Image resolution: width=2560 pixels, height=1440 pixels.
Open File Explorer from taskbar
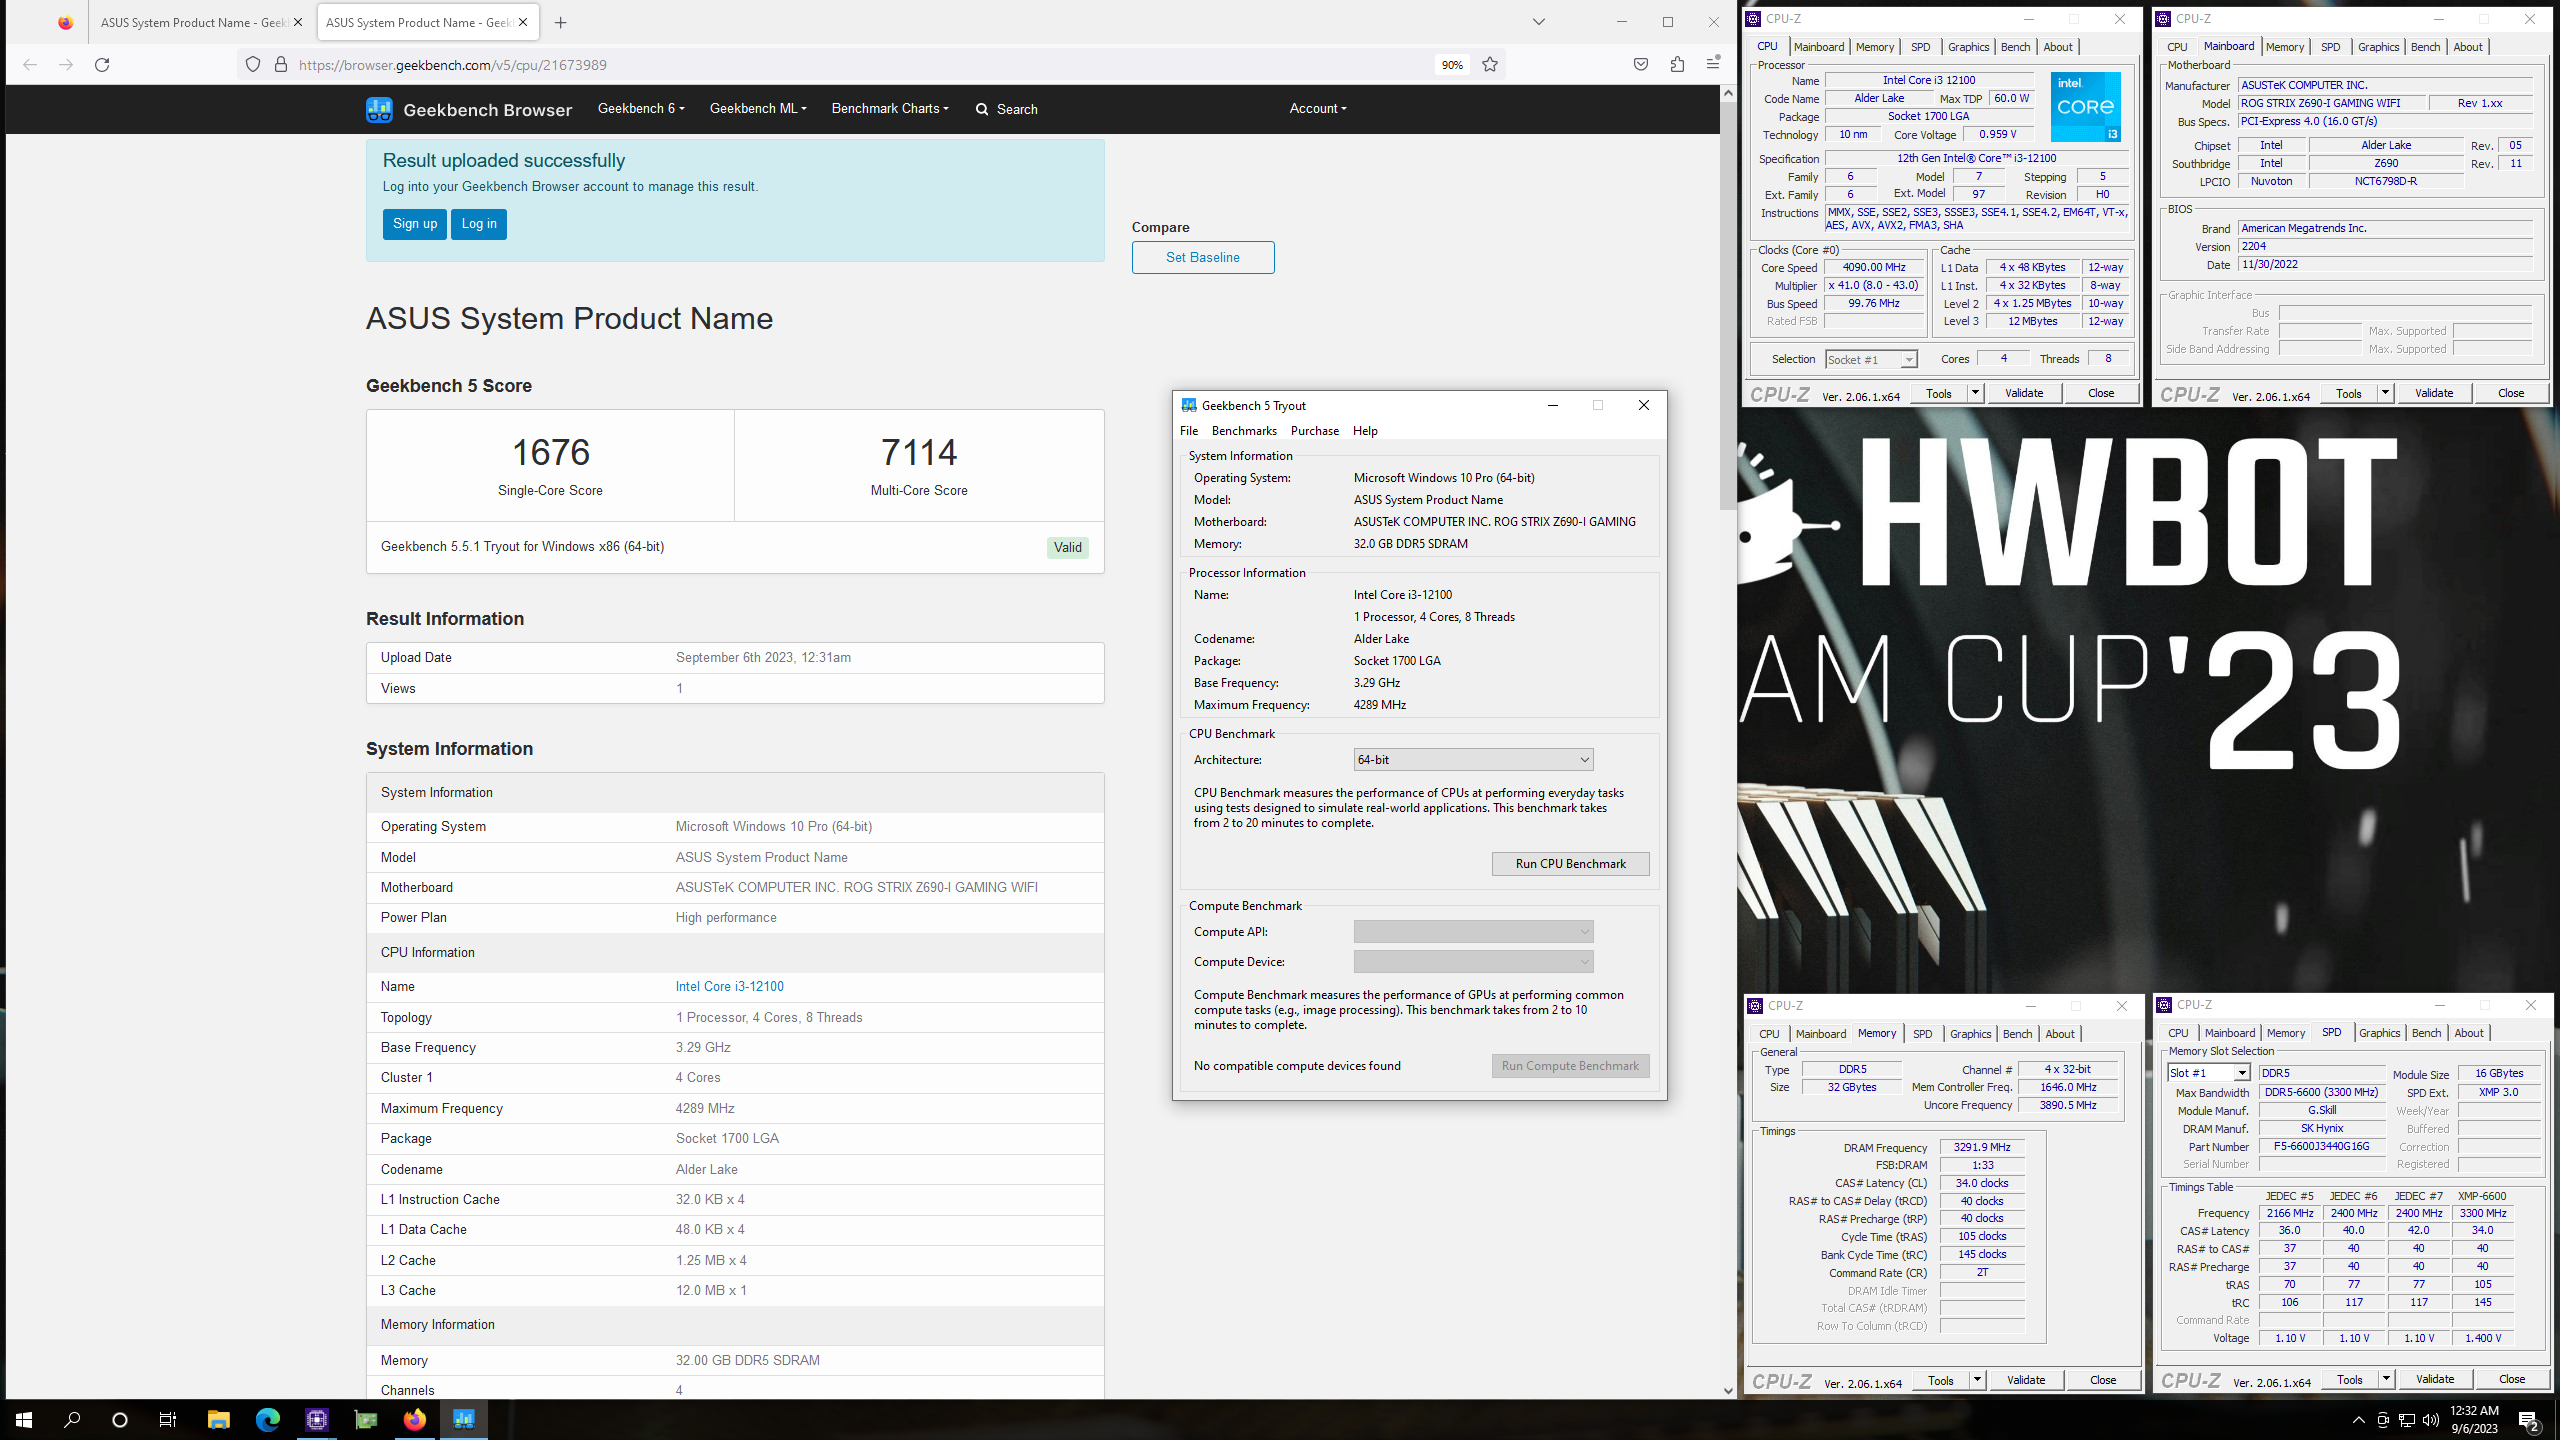click(218, 1420)
